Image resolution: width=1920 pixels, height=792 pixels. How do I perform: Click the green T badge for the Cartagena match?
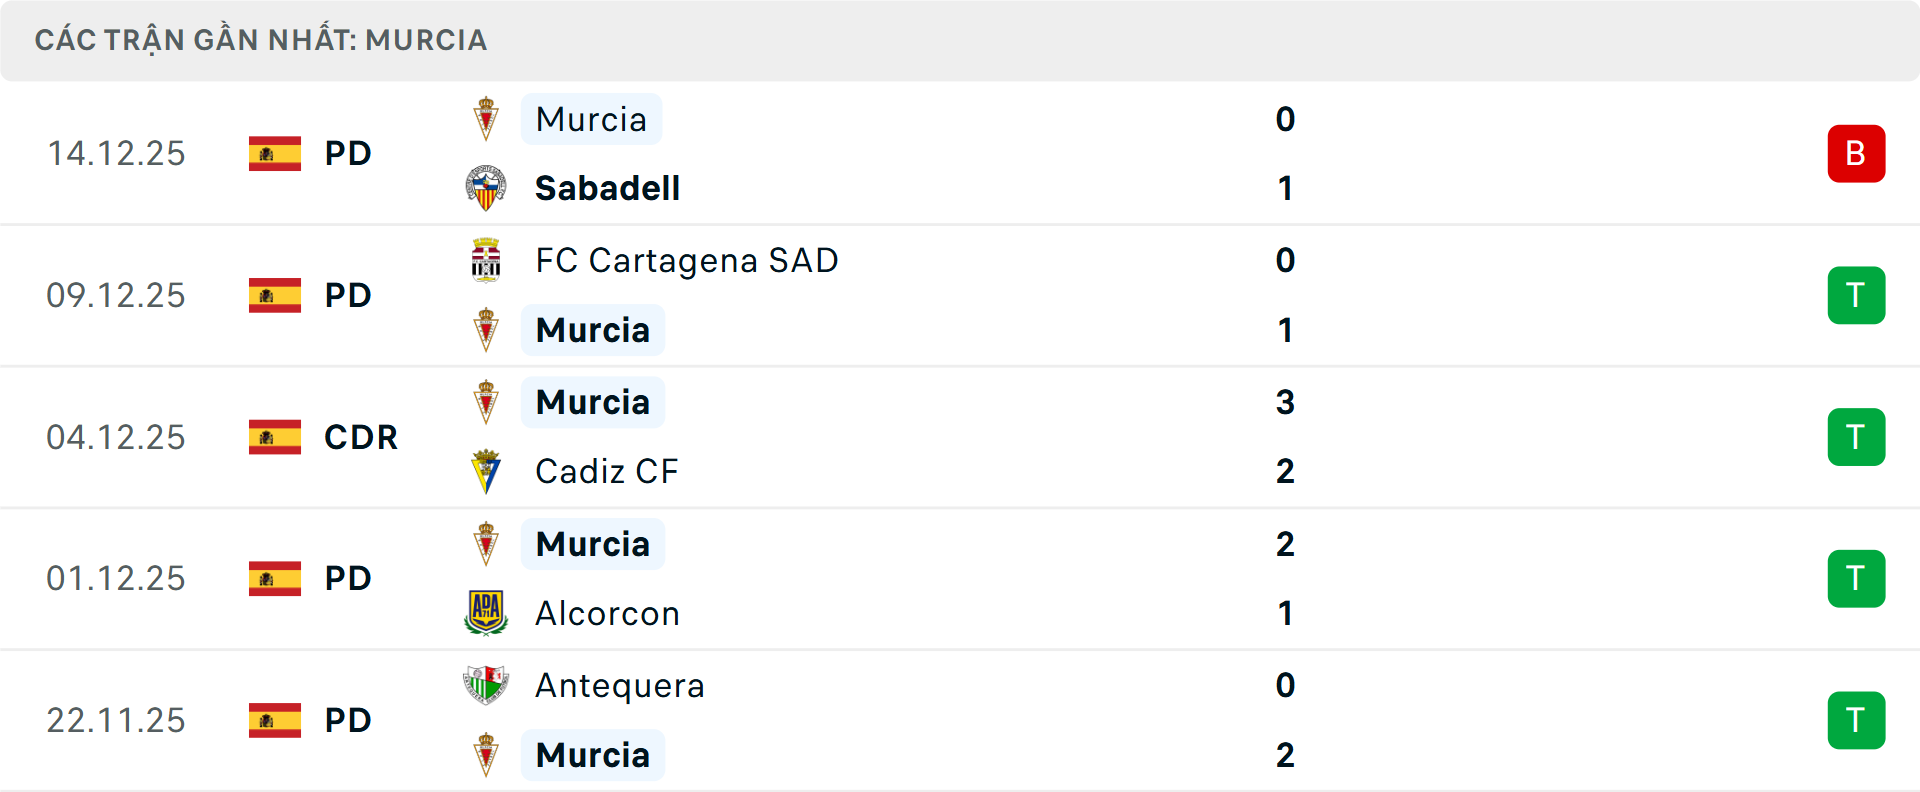tap(1857, 295)
